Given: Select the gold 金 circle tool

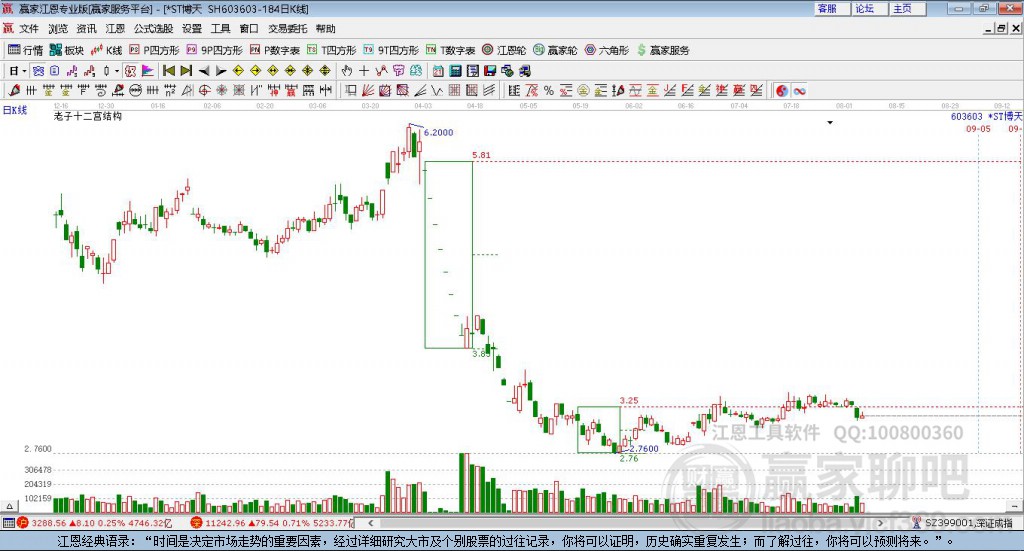Looking at the screenshot, I should pos(583,91).
